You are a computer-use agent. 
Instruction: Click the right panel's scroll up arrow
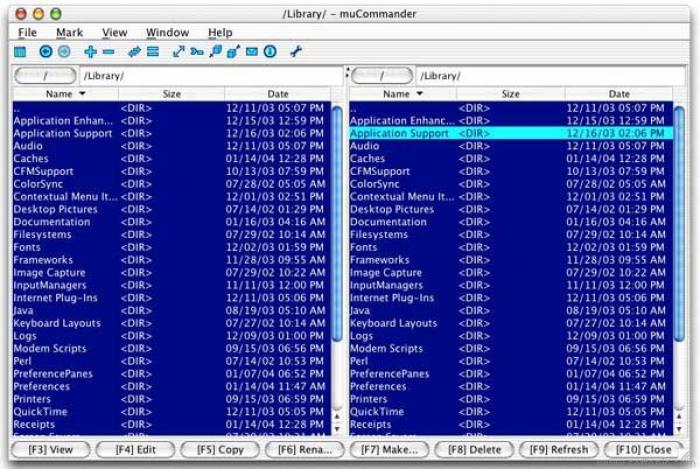pyautogui.click(x=679, y=416)
